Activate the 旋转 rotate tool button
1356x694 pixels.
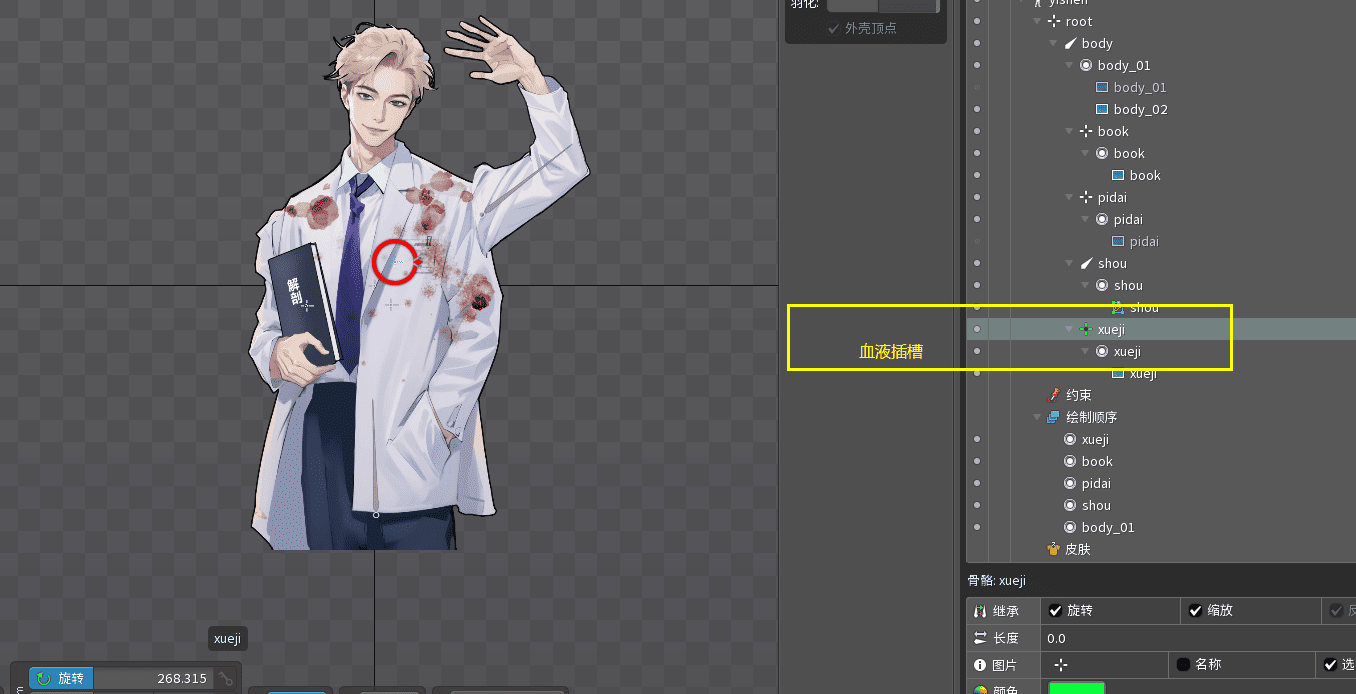coord(61,679)
